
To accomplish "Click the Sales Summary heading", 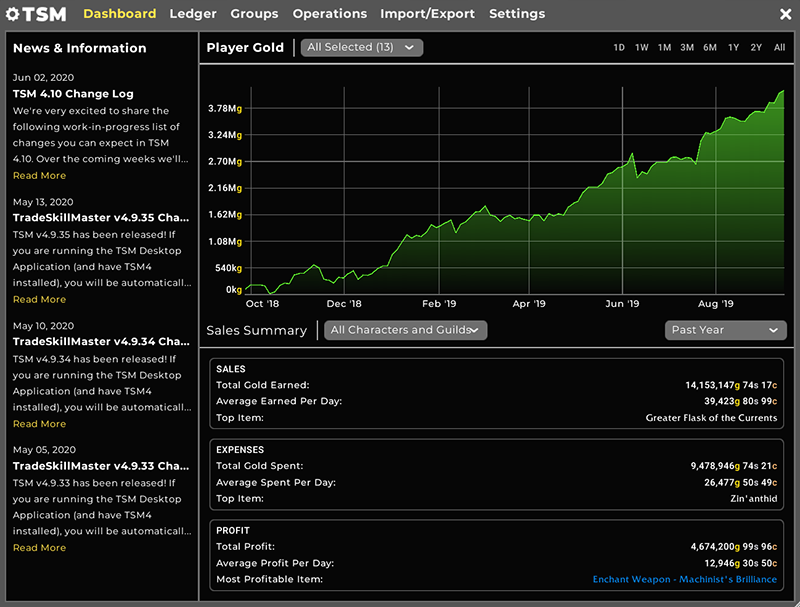I will pos(257,331).
